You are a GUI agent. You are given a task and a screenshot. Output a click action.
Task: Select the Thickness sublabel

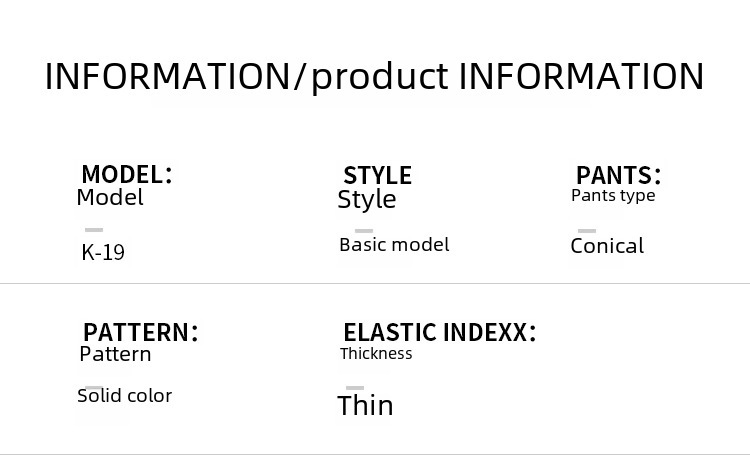376,353
